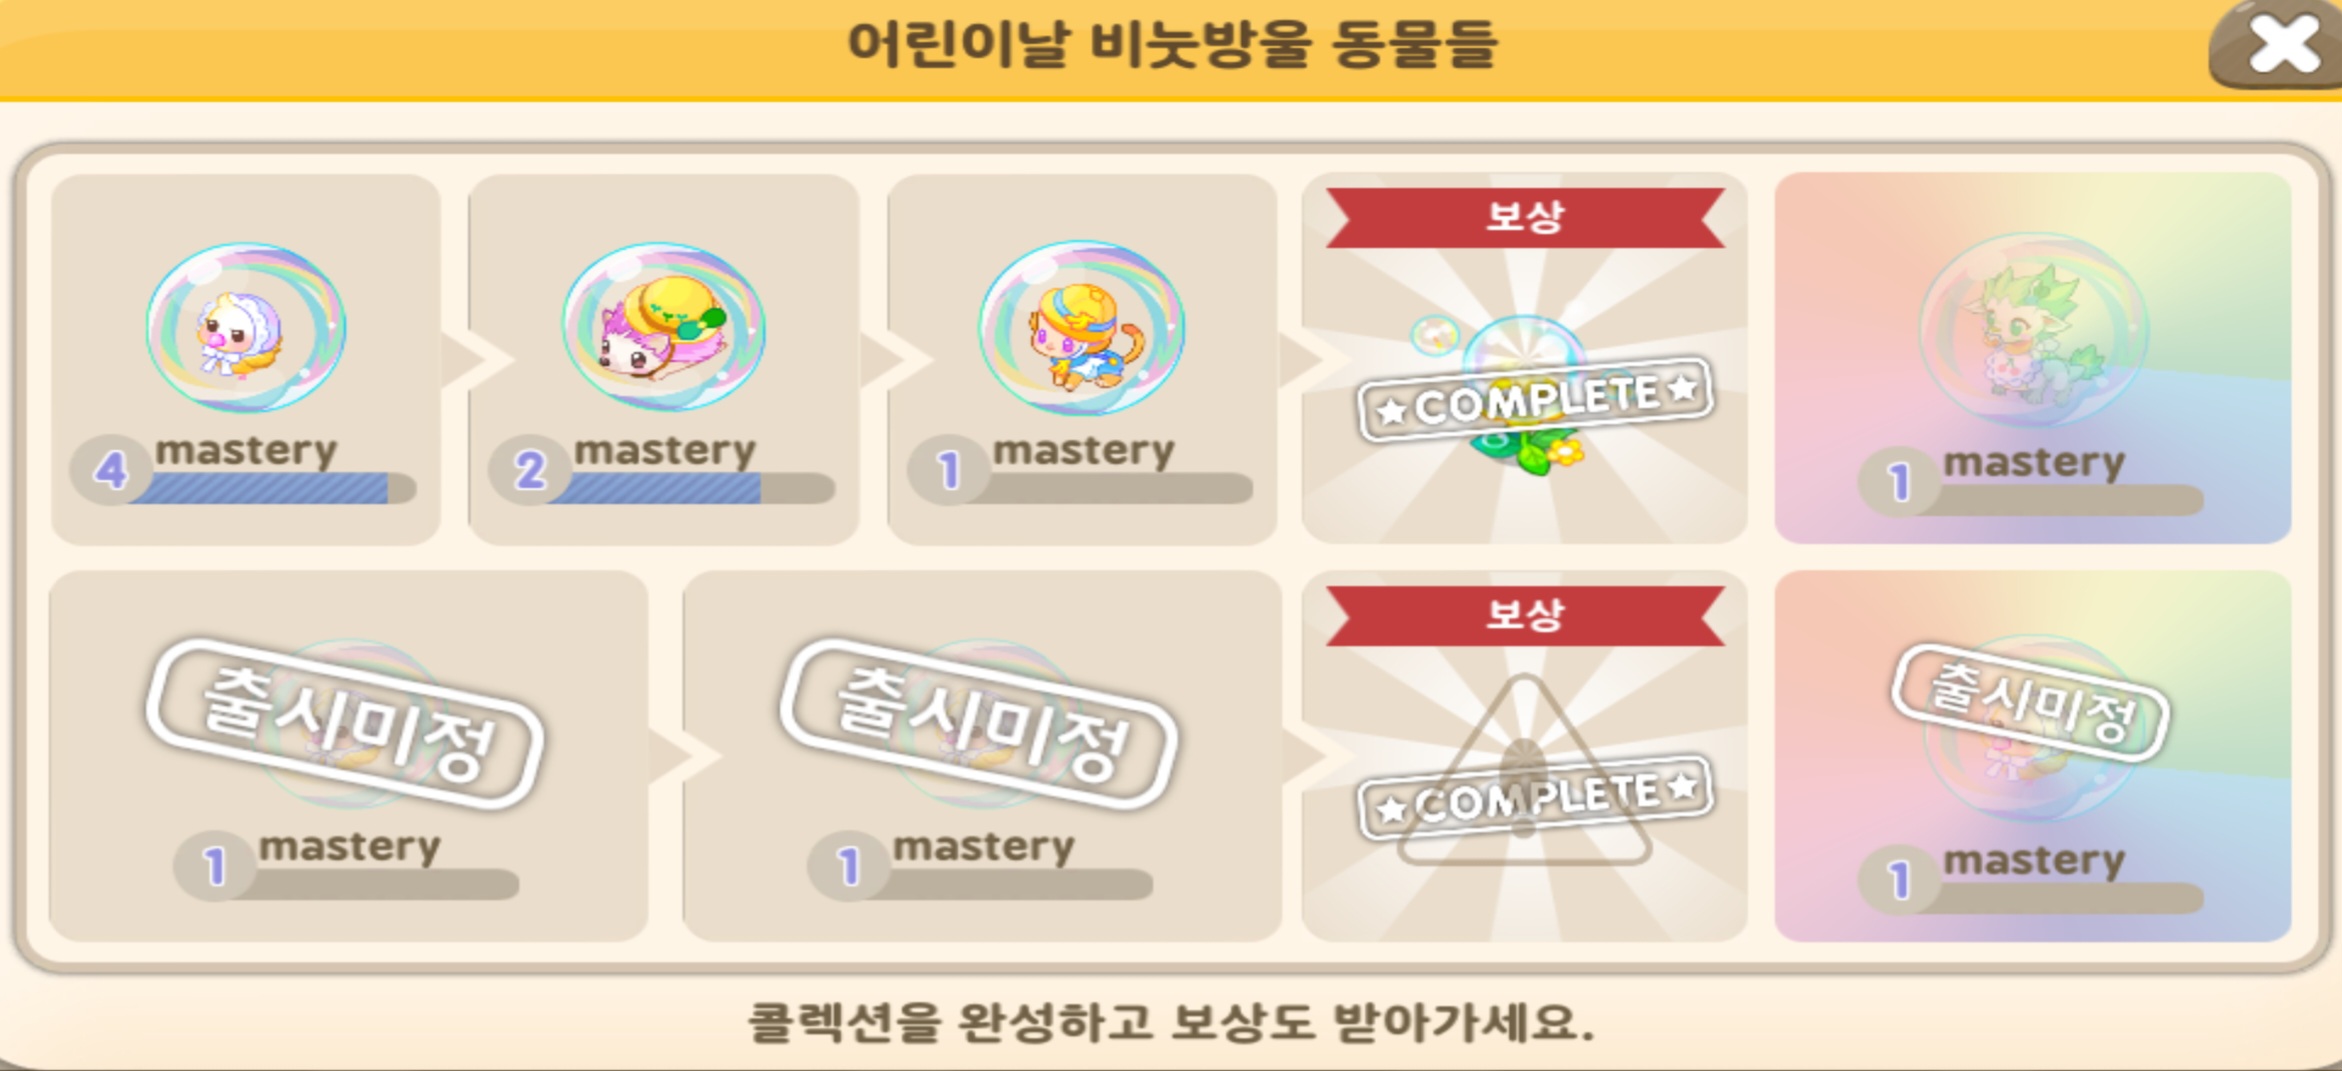This screenshot has height=1071, width=2342.
Task: Select the second unreleased 출시미정 animal card
Action: point(982,756)
